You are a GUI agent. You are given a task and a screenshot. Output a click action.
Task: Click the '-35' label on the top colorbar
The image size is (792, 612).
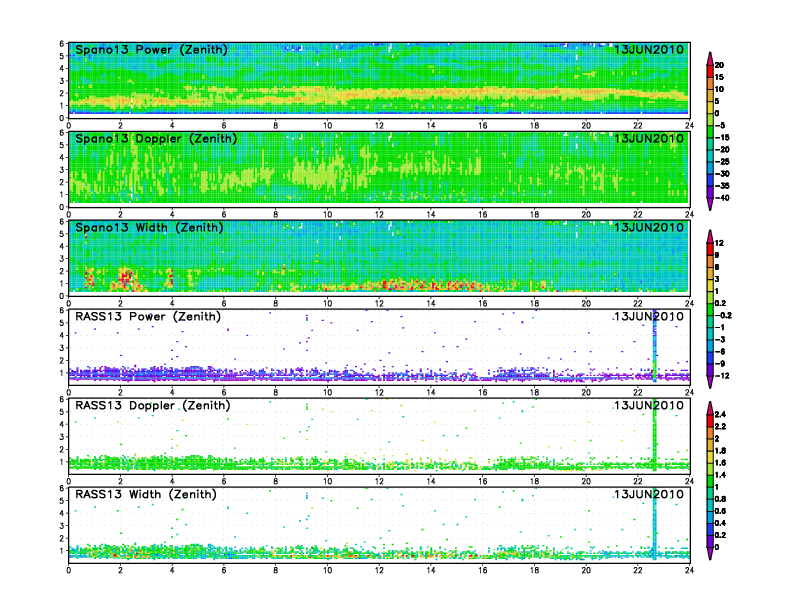coord(722,186)
